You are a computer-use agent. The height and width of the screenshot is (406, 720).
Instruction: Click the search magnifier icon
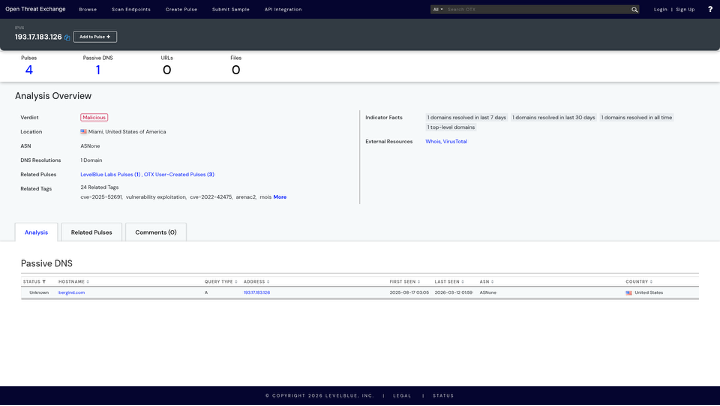(x=634, y=9)
